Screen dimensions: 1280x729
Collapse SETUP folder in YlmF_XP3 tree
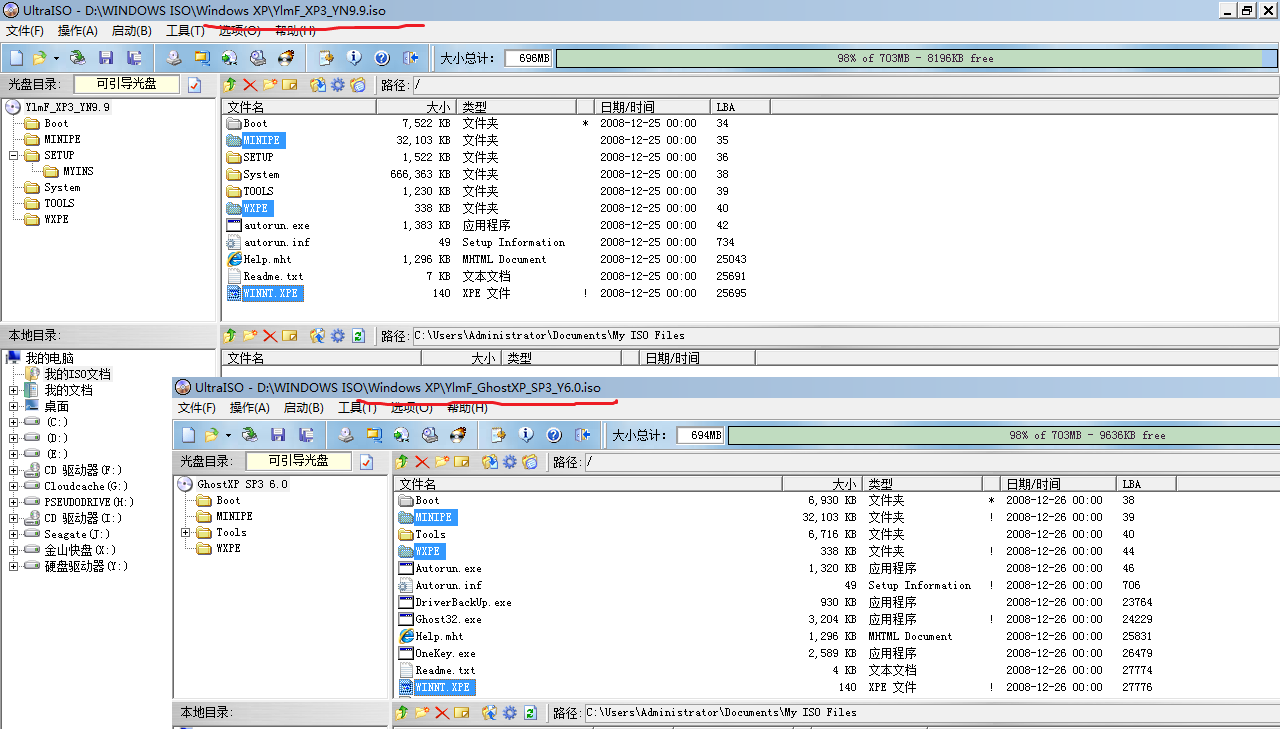click(x=14, y=156)
